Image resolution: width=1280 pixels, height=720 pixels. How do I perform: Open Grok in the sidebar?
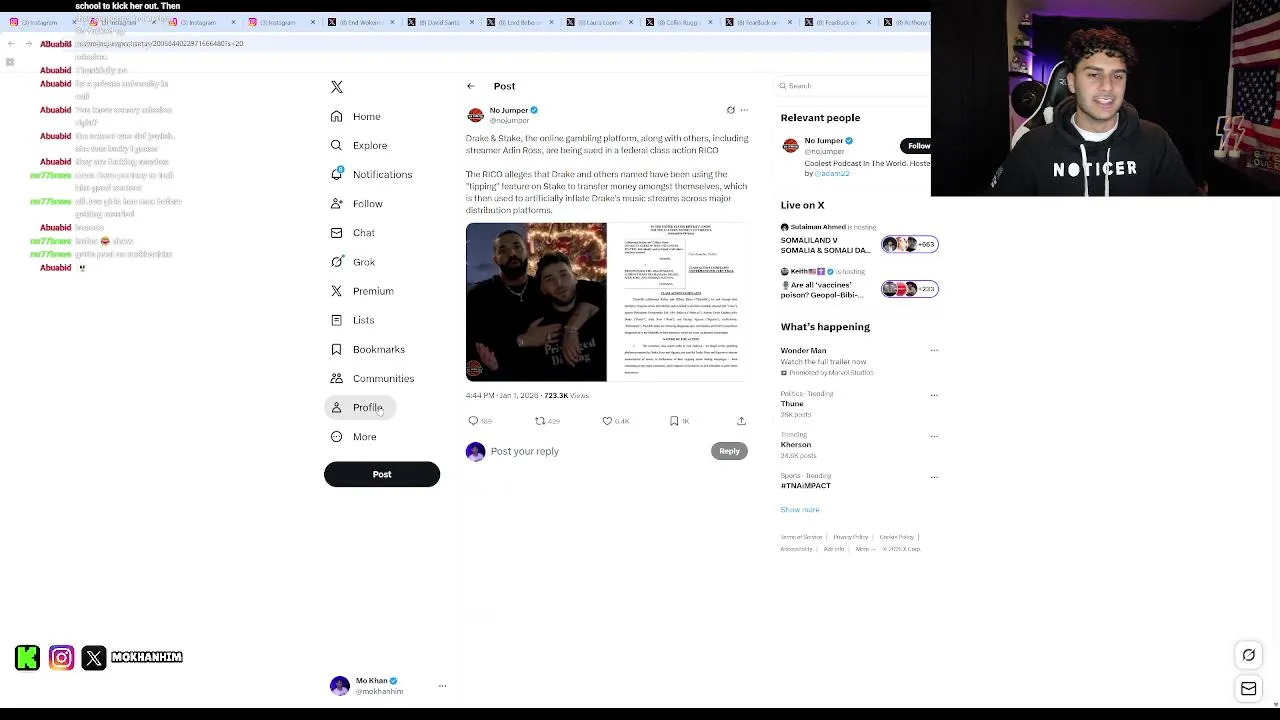tap(353, 262)
